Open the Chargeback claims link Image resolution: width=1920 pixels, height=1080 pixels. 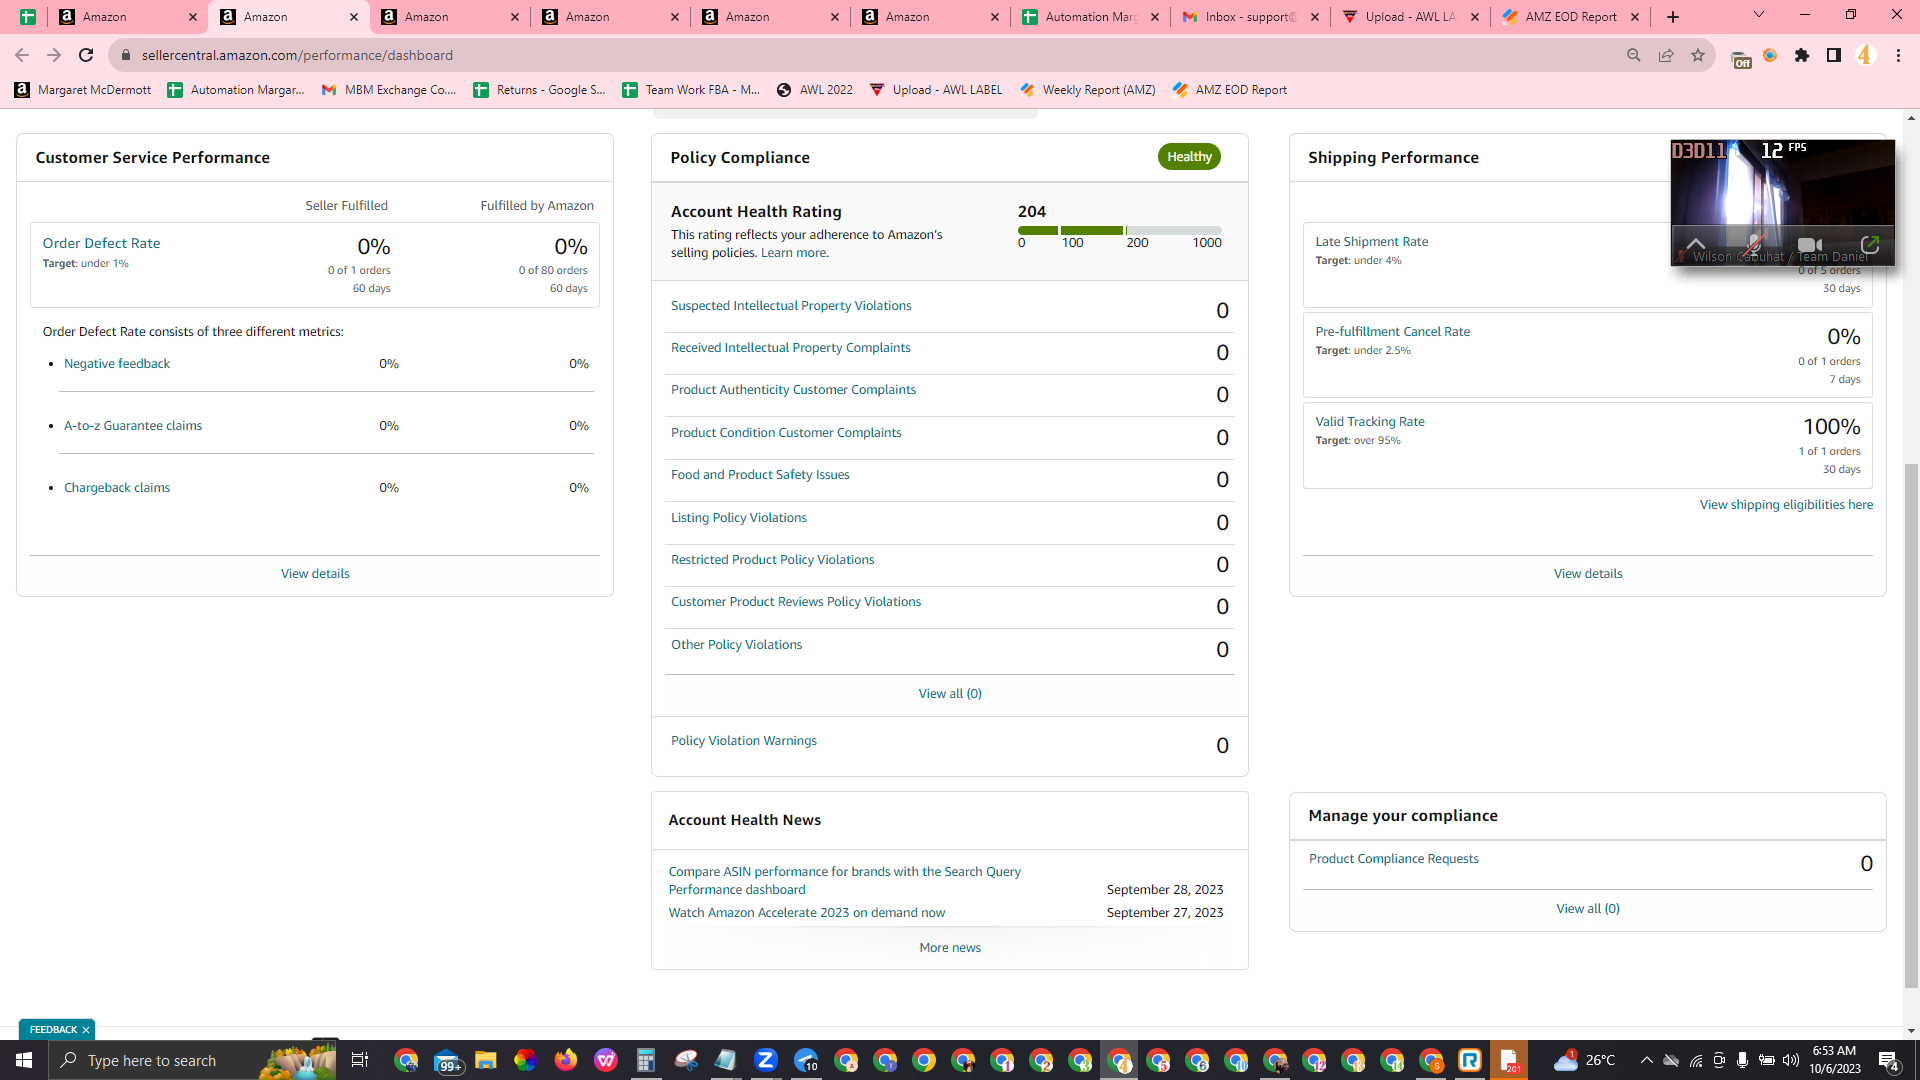coord(117,488)
